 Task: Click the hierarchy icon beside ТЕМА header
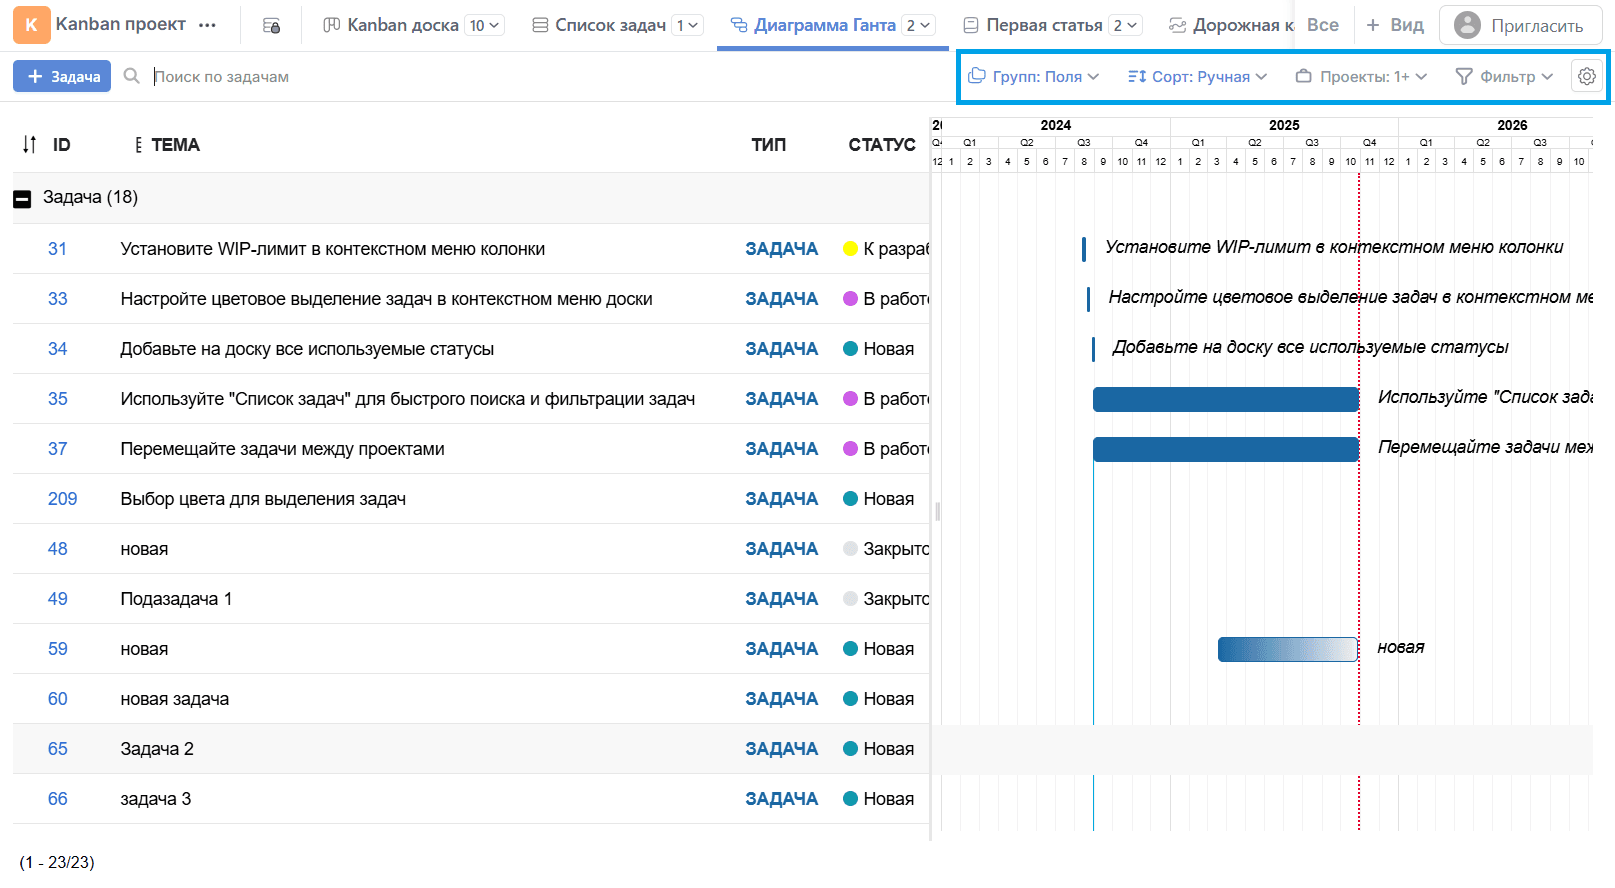point(138,145)
